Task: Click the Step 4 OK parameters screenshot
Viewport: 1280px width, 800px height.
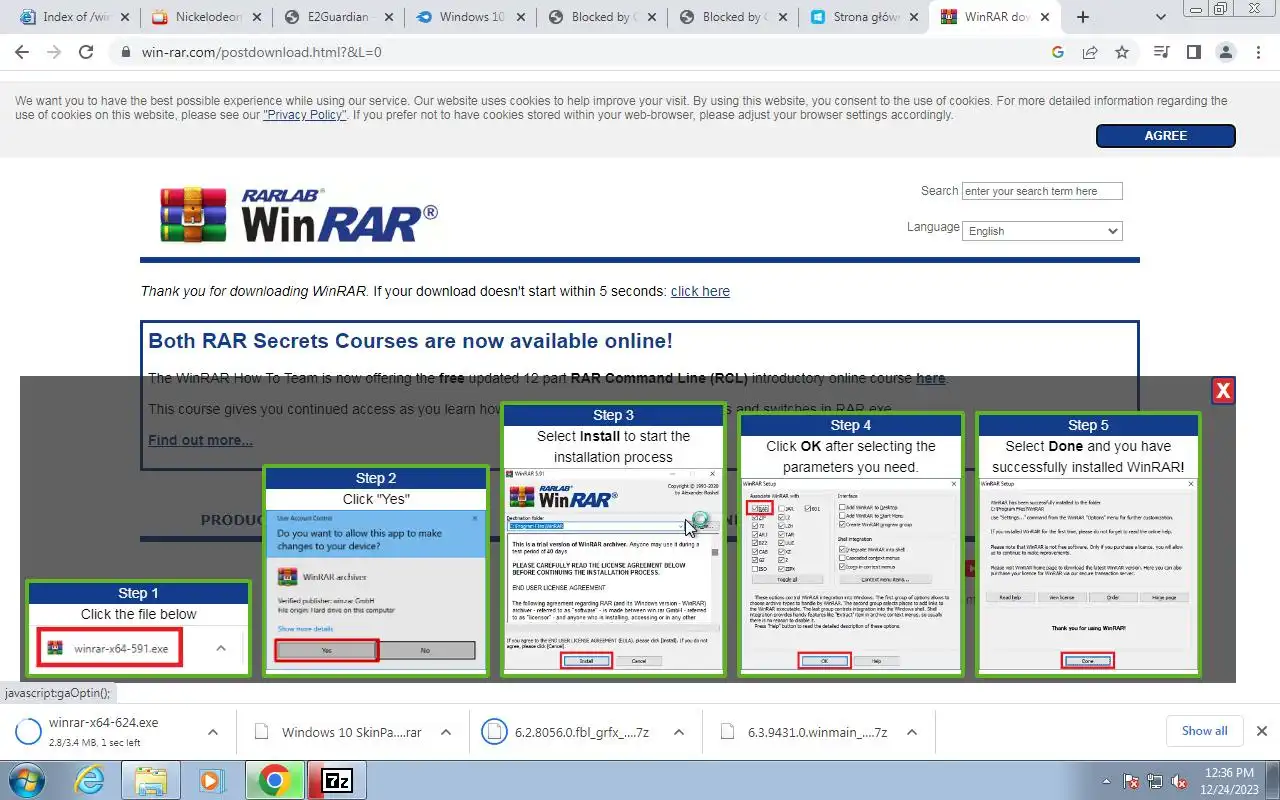Action: [850, 545]
